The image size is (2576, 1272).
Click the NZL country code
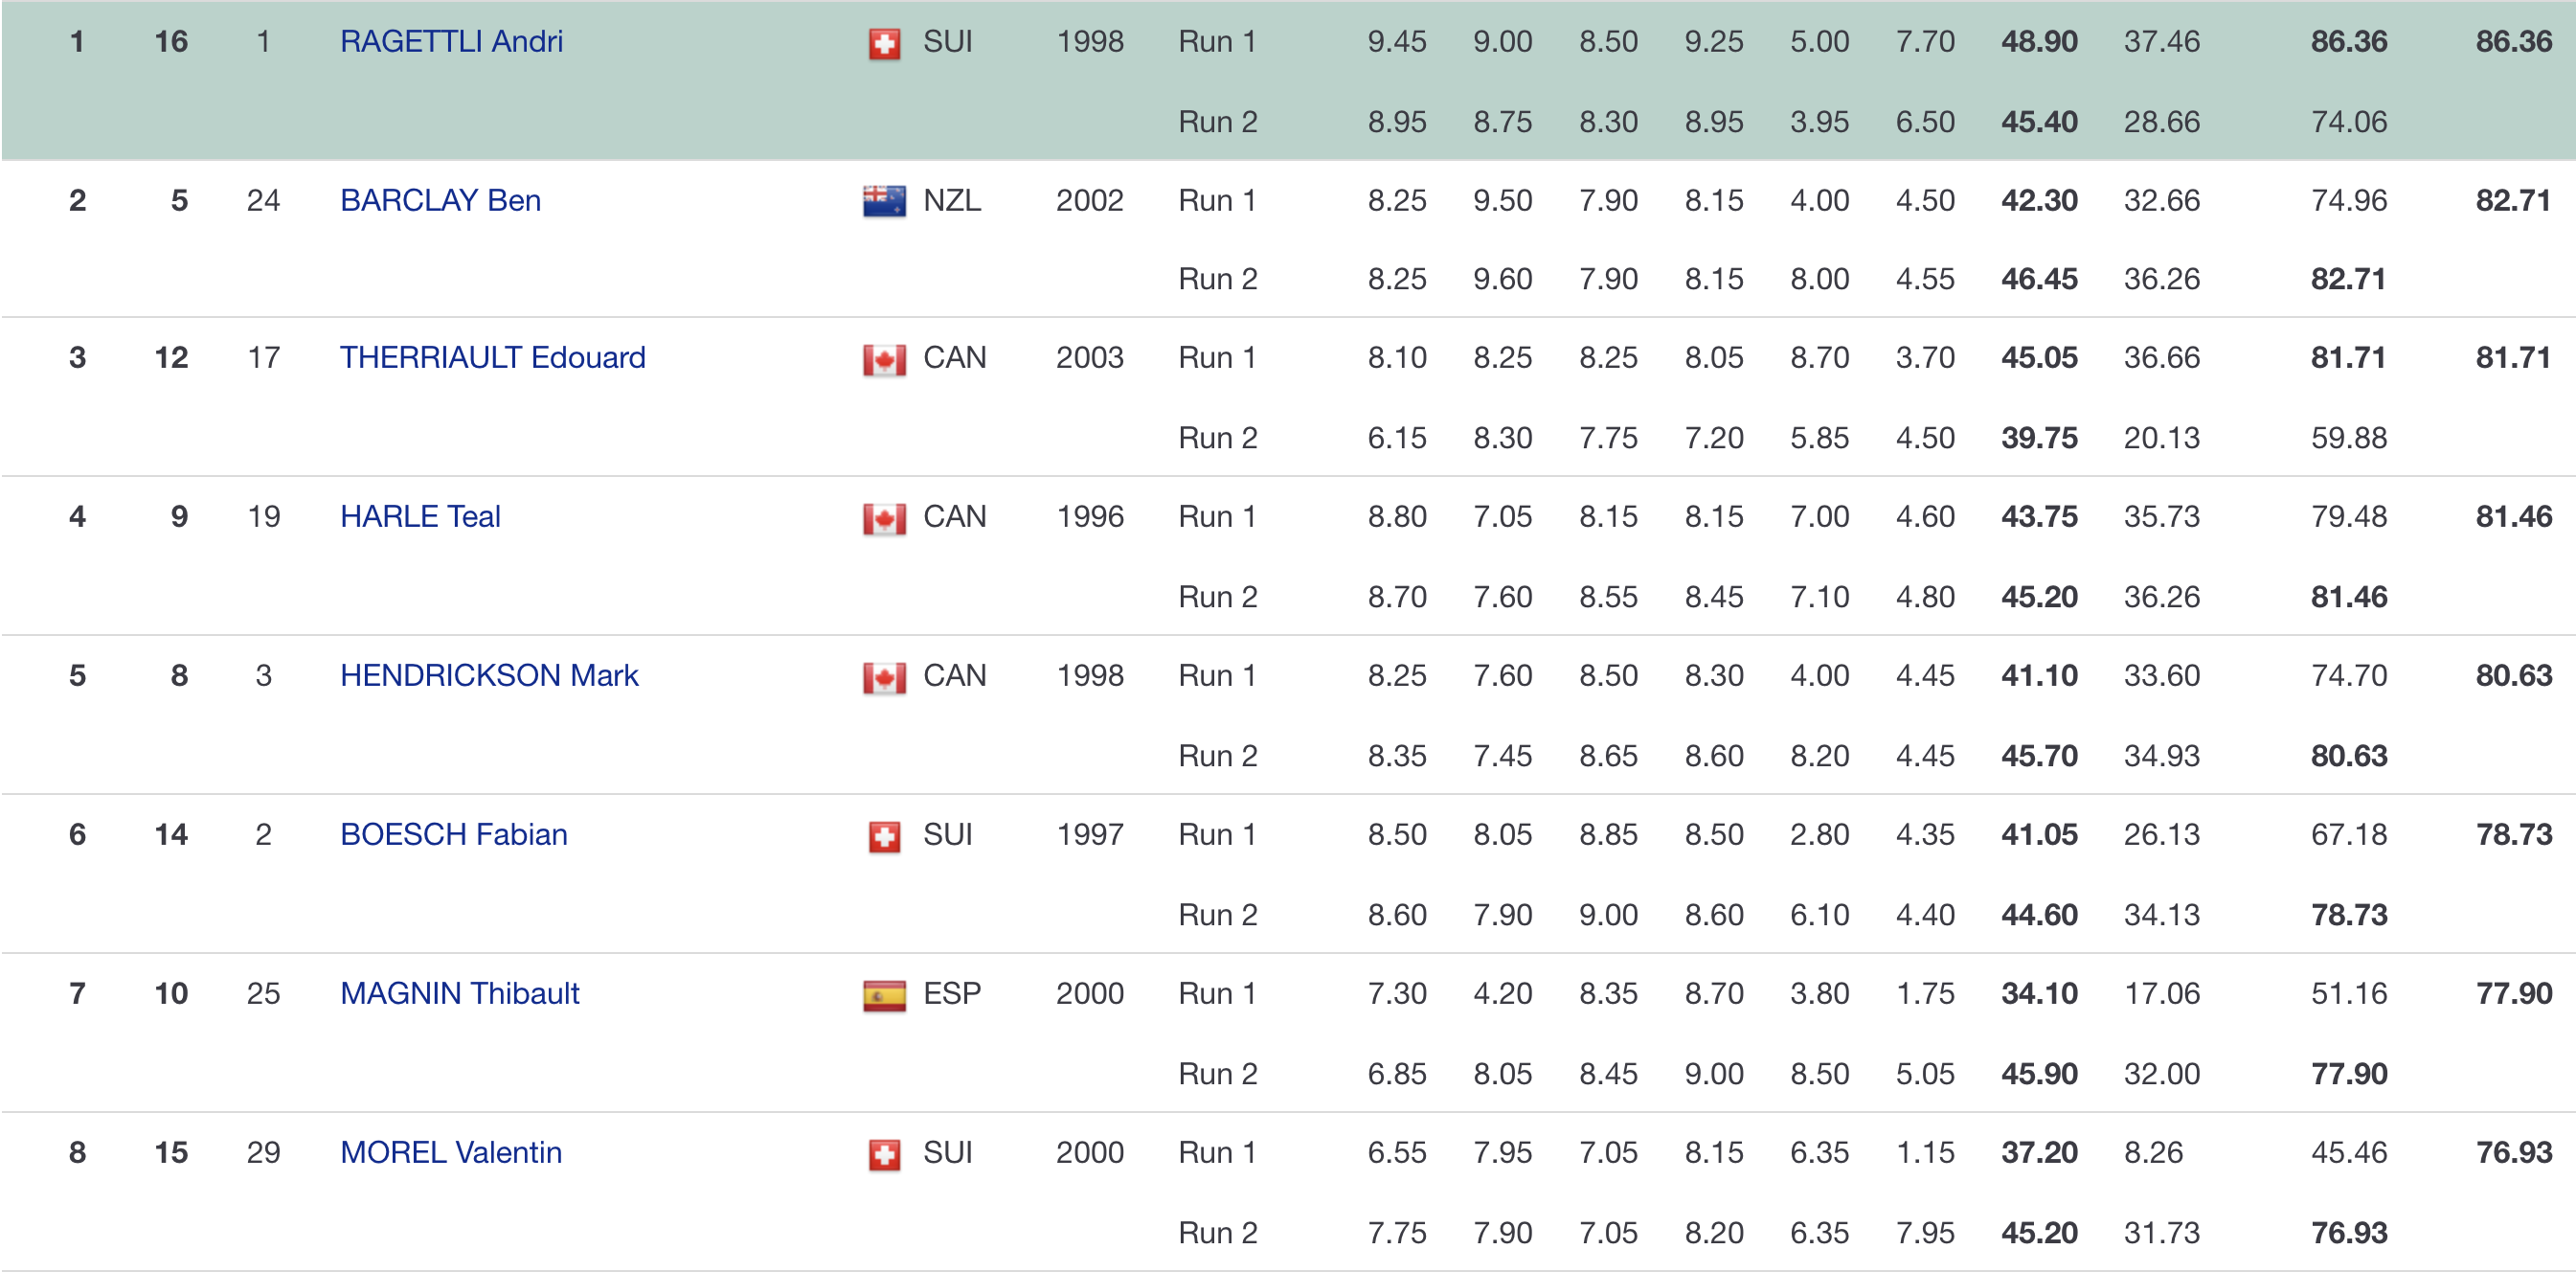pos(951,200)
